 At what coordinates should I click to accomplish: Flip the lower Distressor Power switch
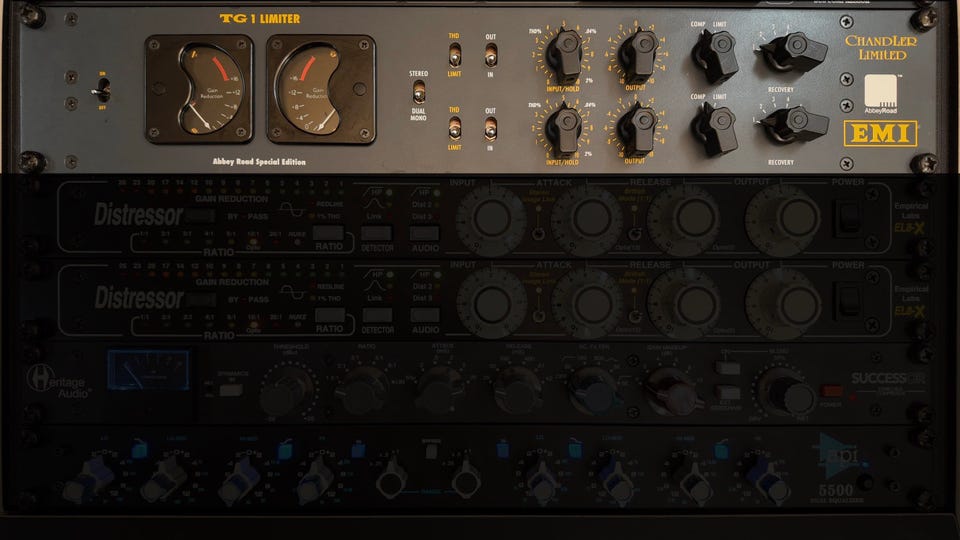point(847,302)
